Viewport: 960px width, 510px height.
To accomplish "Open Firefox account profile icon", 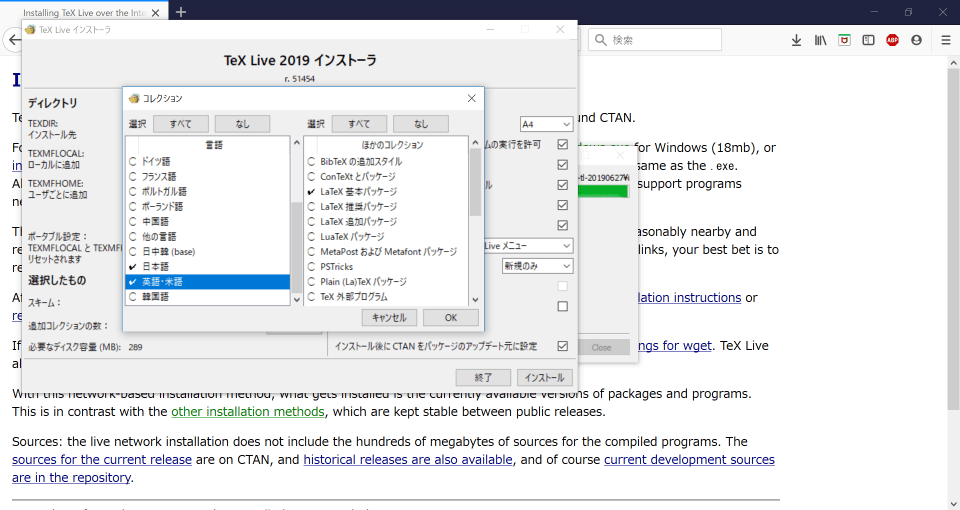I will [x=916, y=40].
